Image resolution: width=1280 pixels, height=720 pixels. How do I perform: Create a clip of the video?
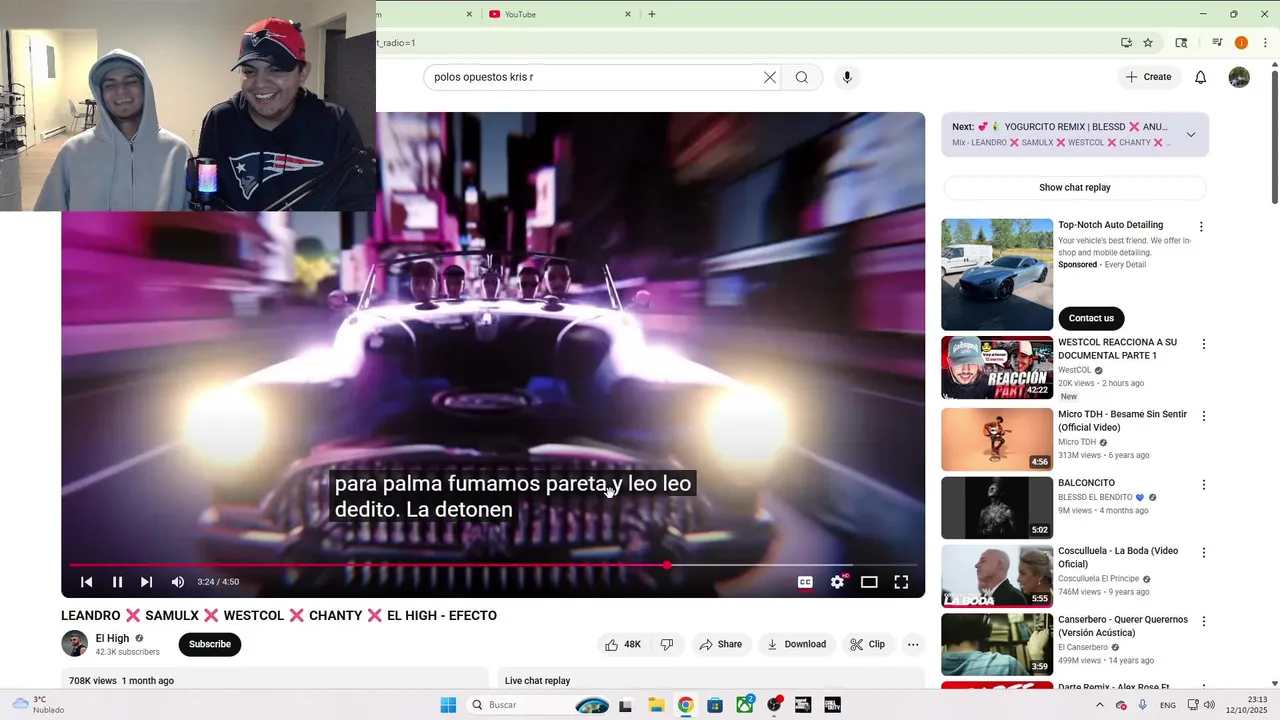tap(868, 644)
